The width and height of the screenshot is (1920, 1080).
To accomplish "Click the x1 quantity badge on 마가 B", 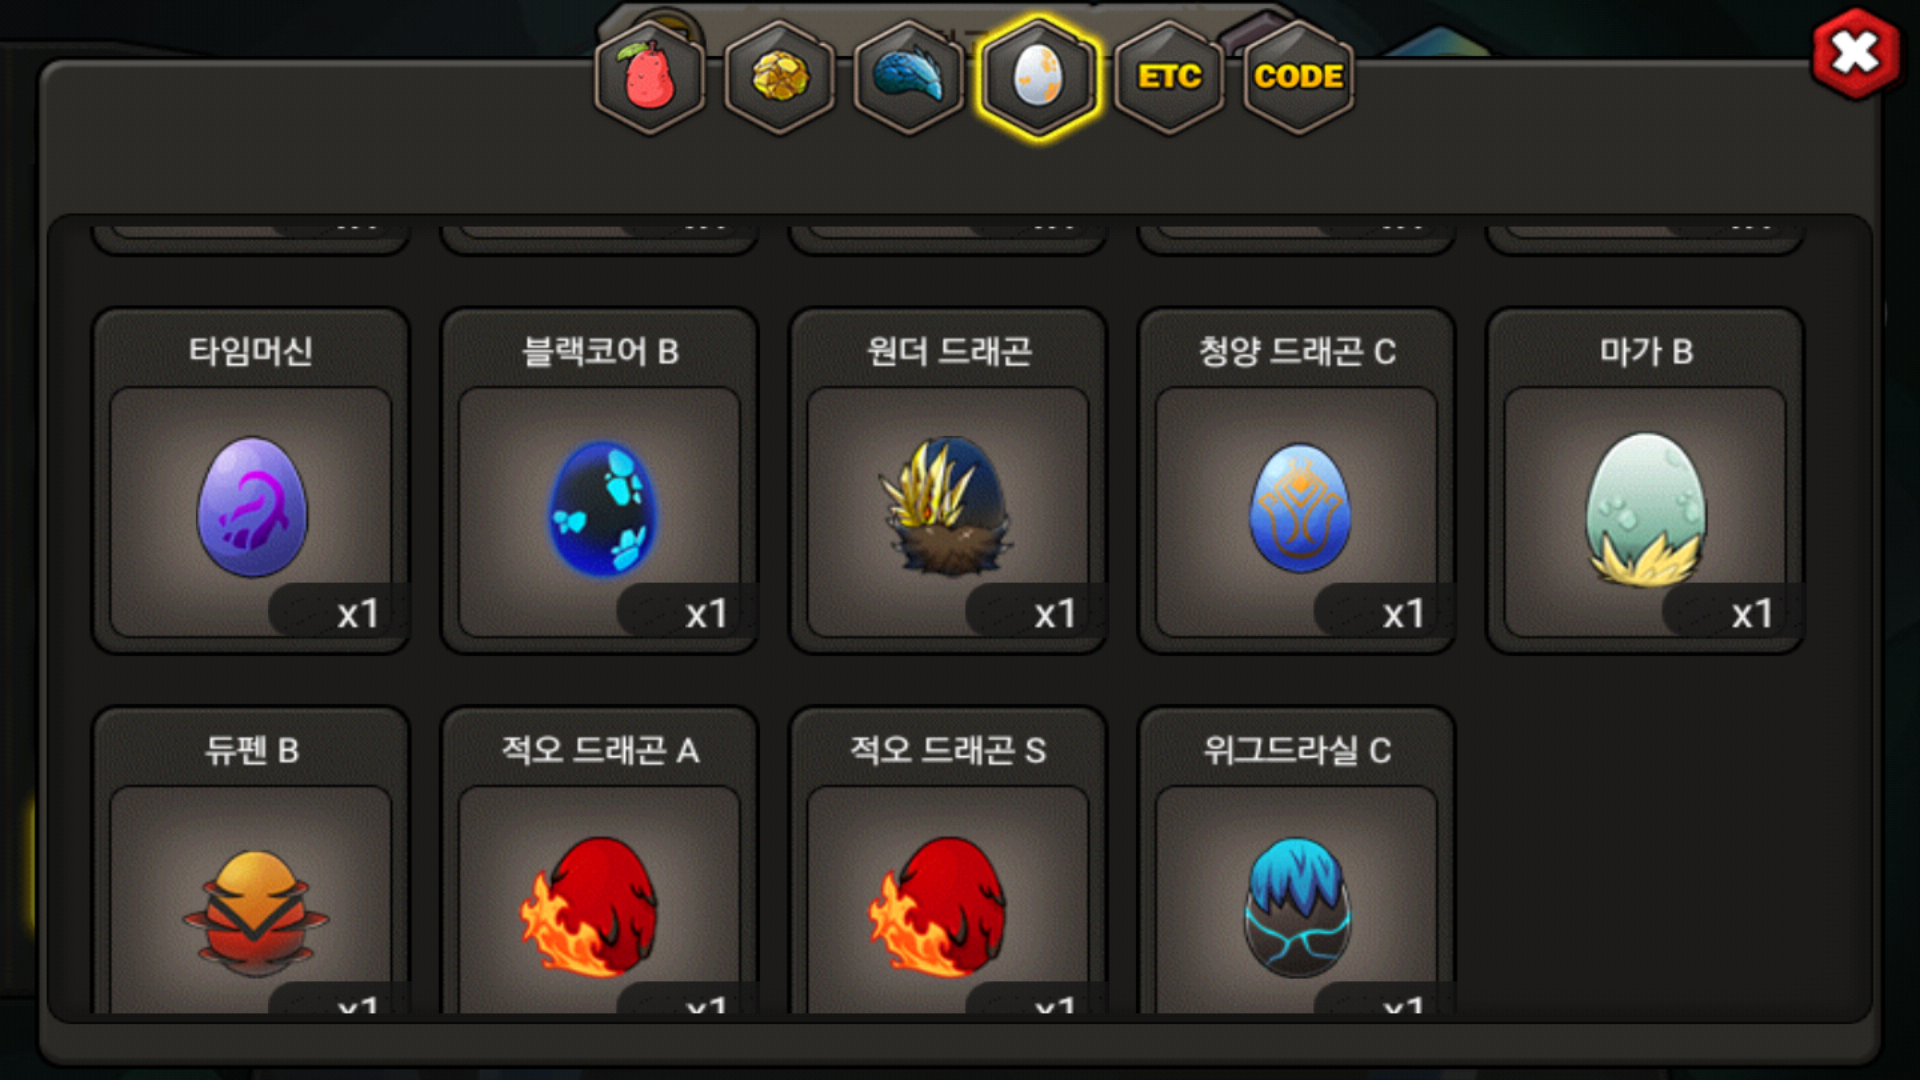I will coord(1752,613).
